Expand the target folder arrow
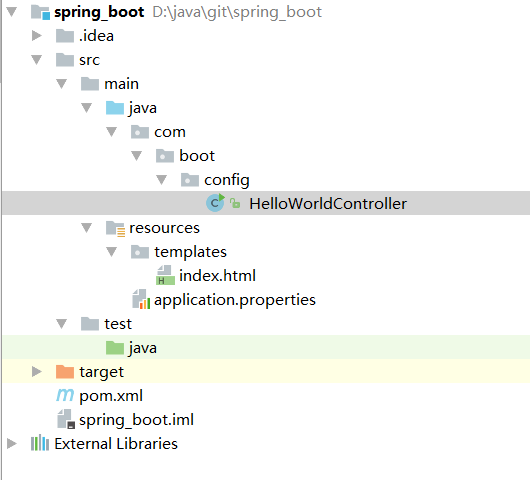This screenshot has width=530, height=480. 37,371
